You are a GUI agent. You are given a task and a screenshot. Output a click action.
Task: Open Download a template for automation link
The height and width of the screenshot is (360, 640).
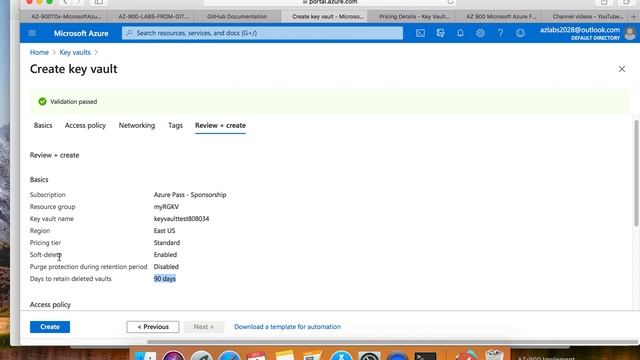click(x=287, y=327)
